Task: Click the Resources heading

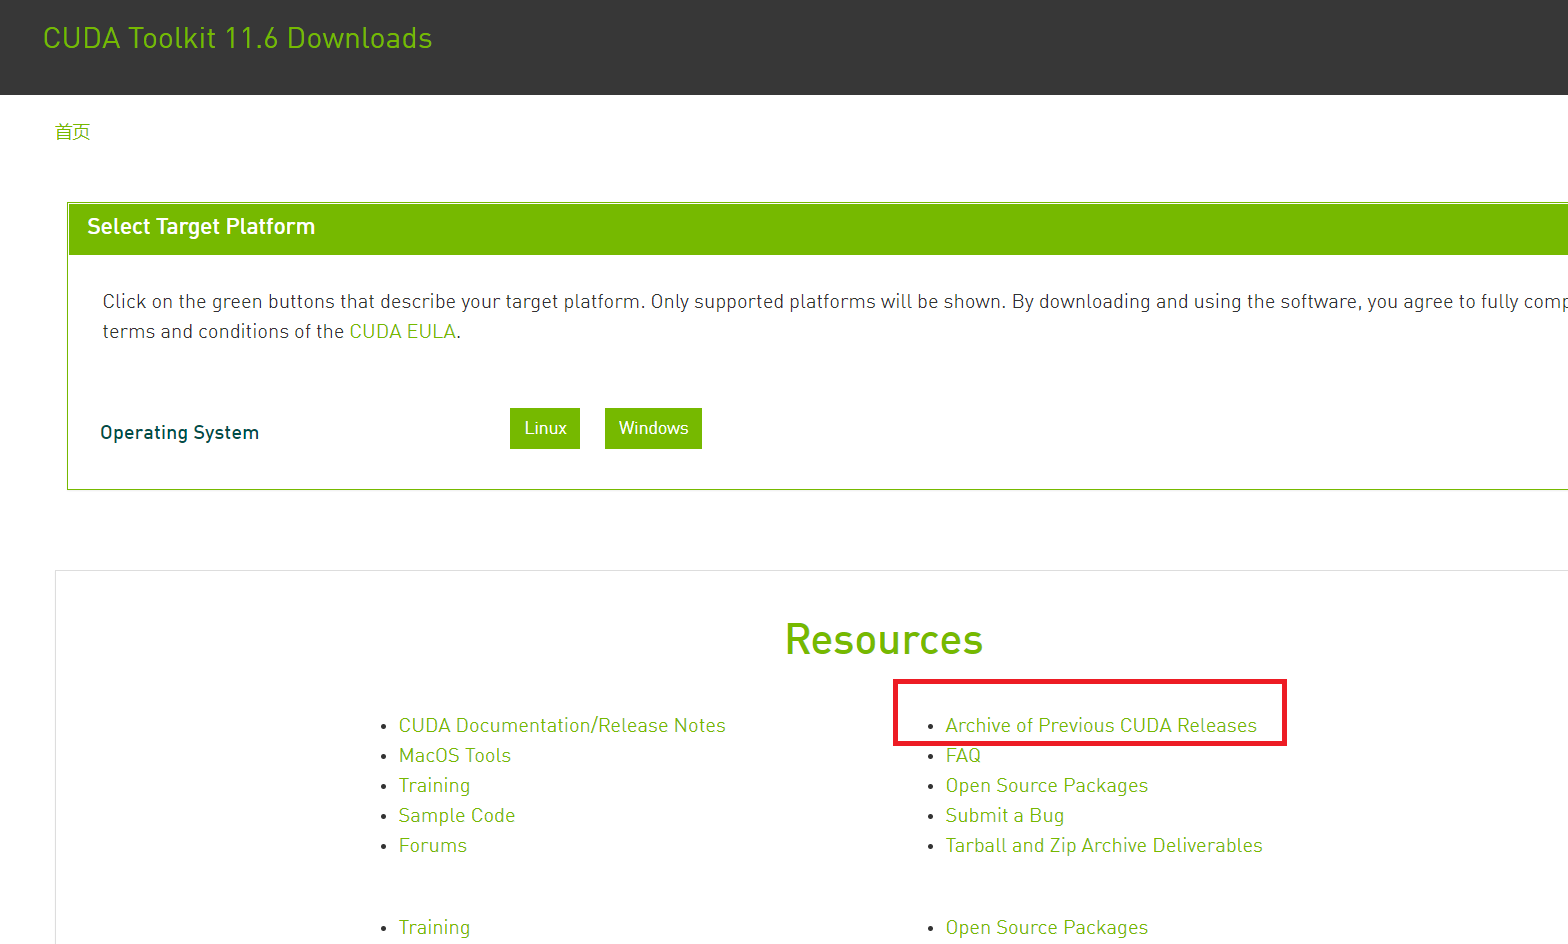Action: pos(884,640)
